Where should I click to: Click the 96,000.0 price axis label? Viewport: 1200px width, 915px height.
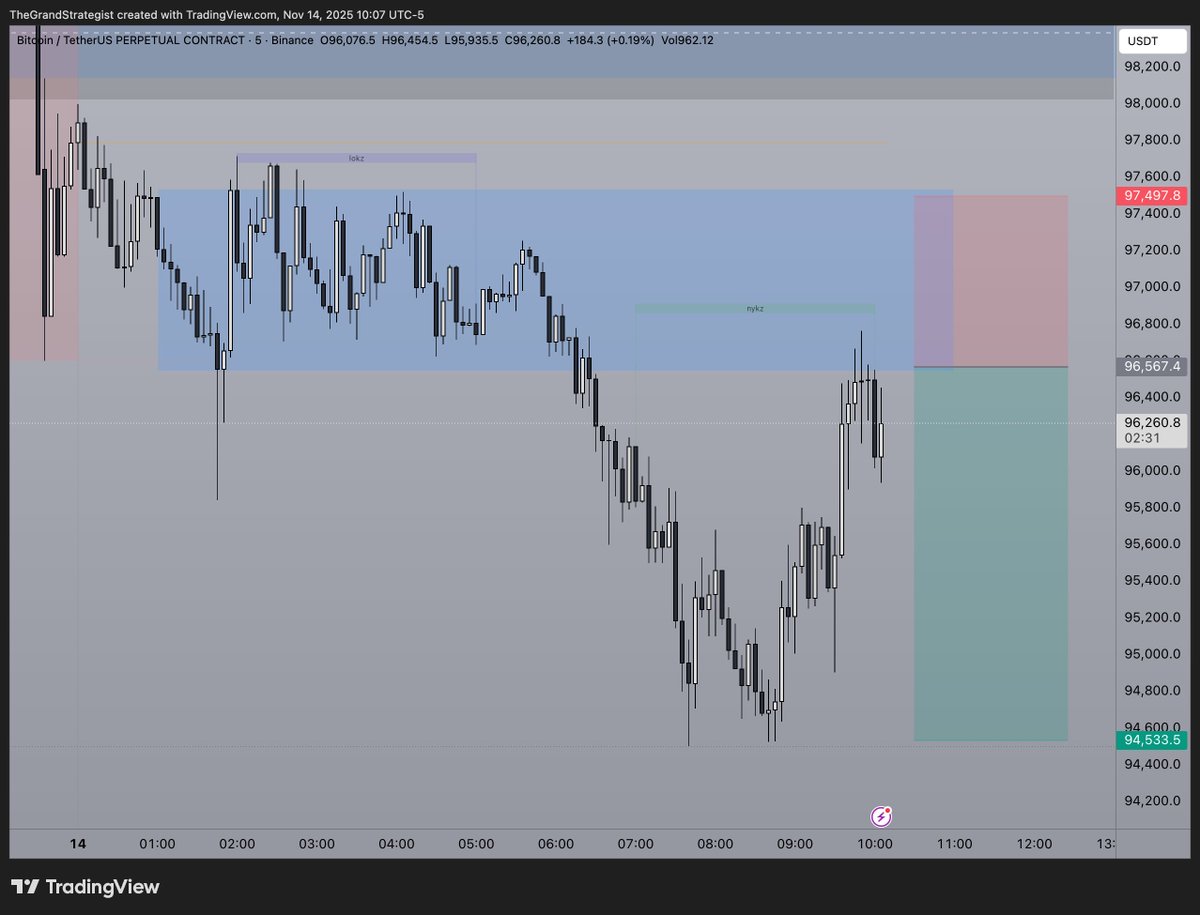pos(1153,471)
